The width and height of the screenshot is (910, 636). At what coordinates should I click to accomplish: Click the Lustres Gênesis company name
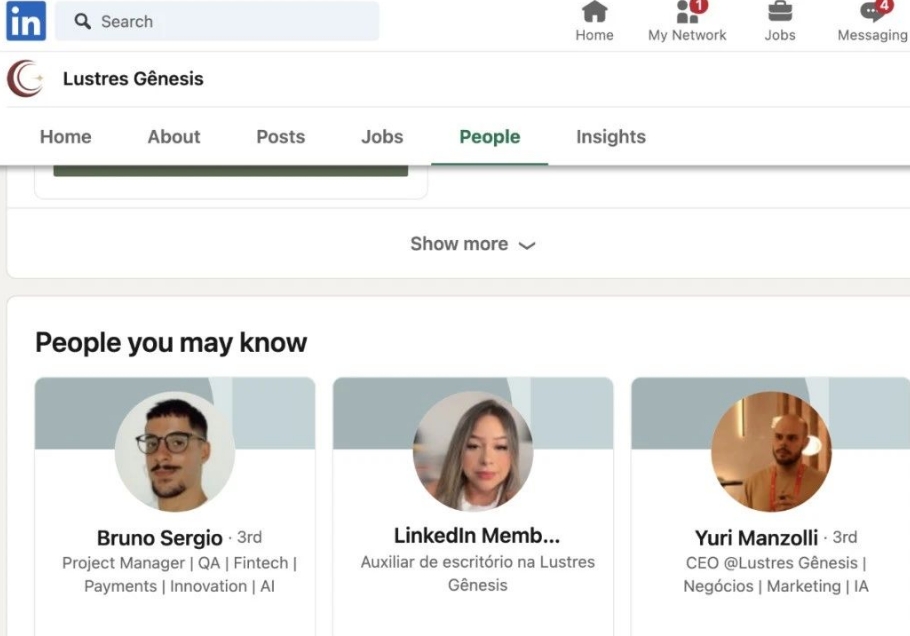pos(133,78)
